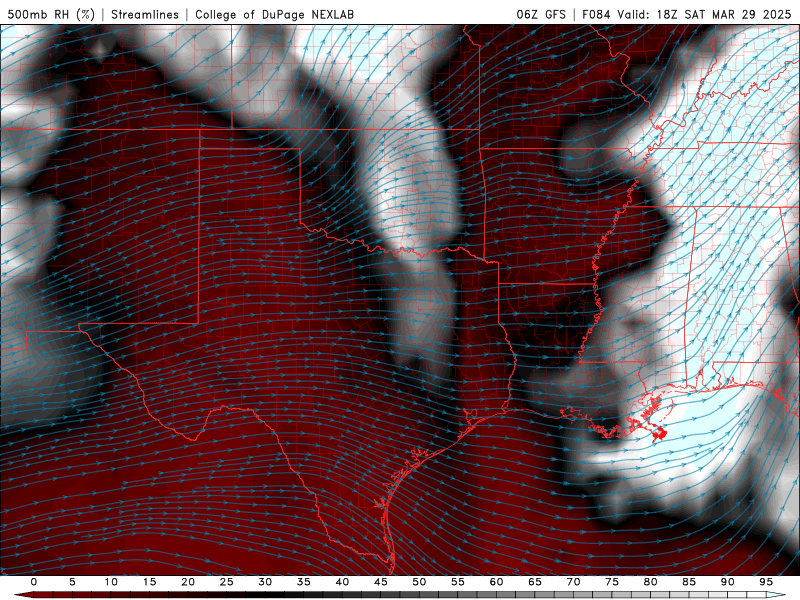Click the '75' value on the color scale
The image size is (800, 600).
[x=612, y=582]
